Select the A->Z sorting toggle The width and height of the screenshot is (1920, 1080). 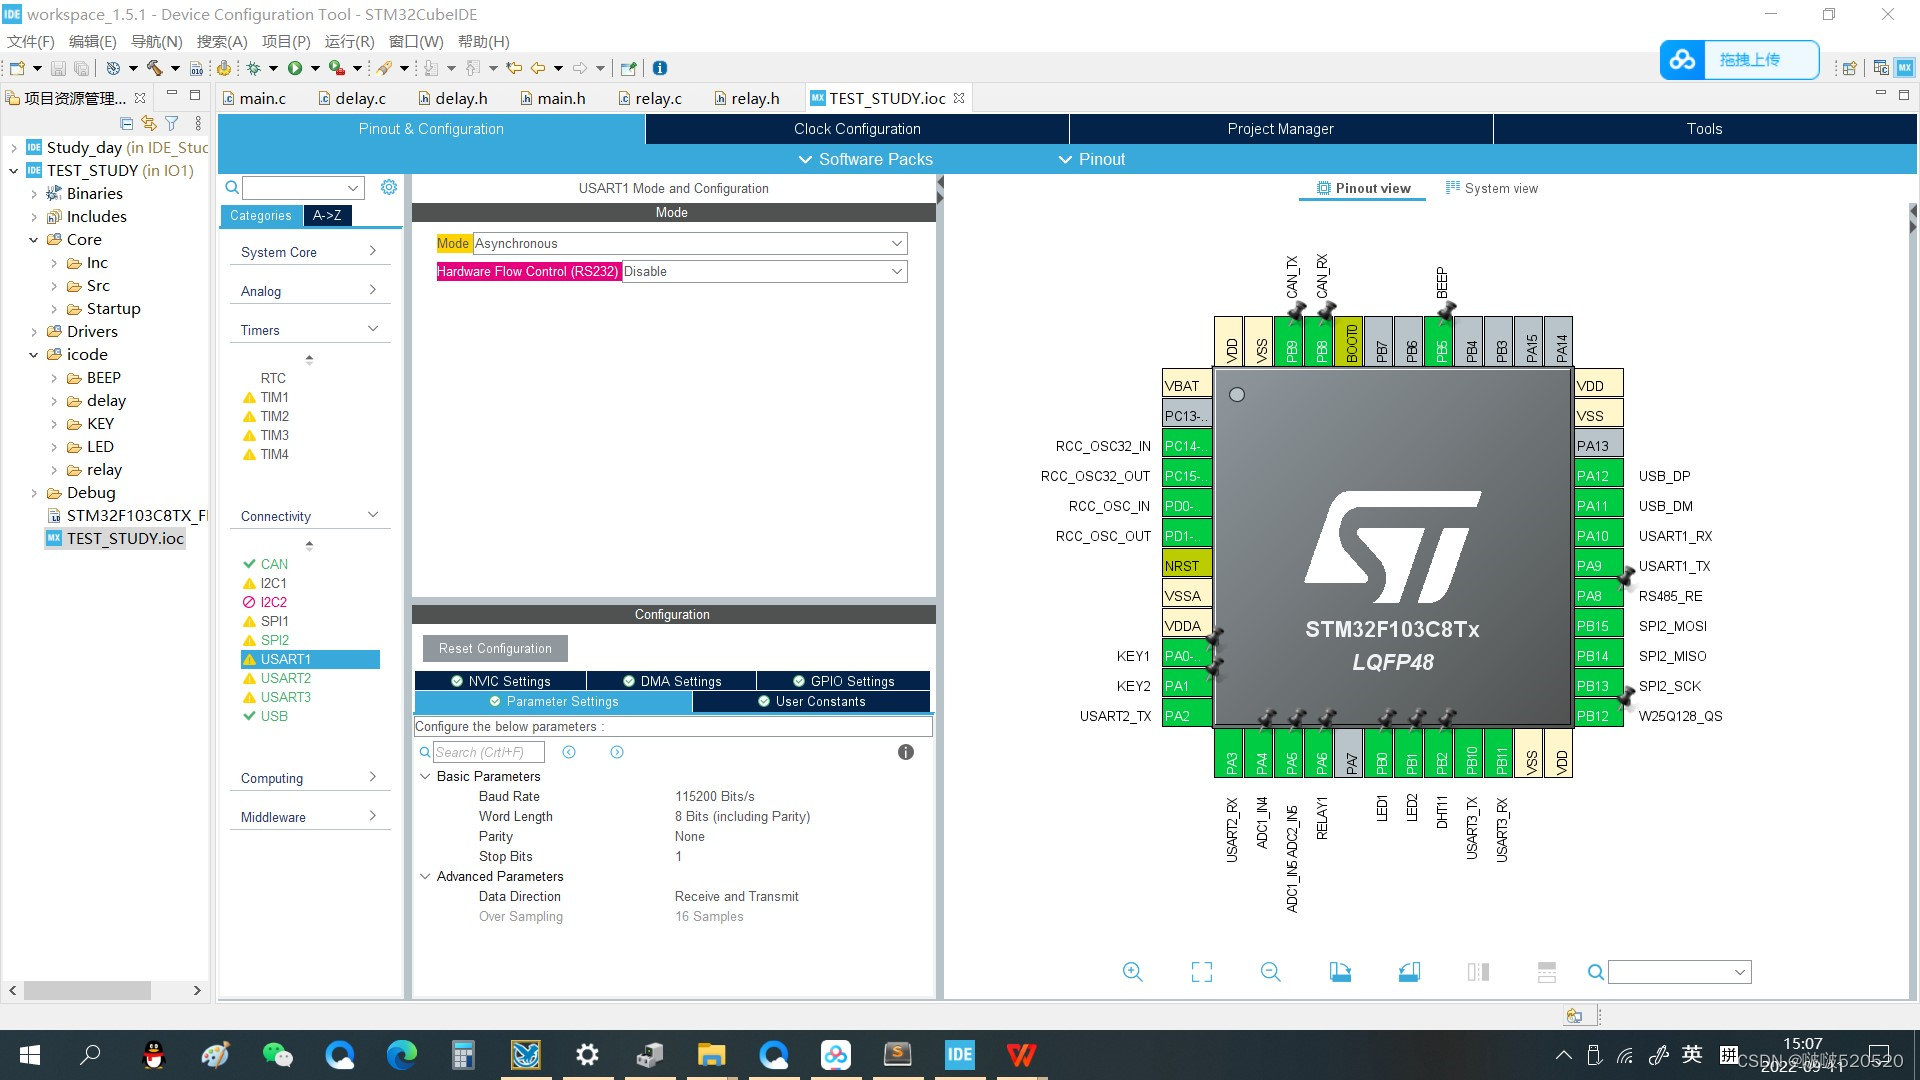pos(327,215)
